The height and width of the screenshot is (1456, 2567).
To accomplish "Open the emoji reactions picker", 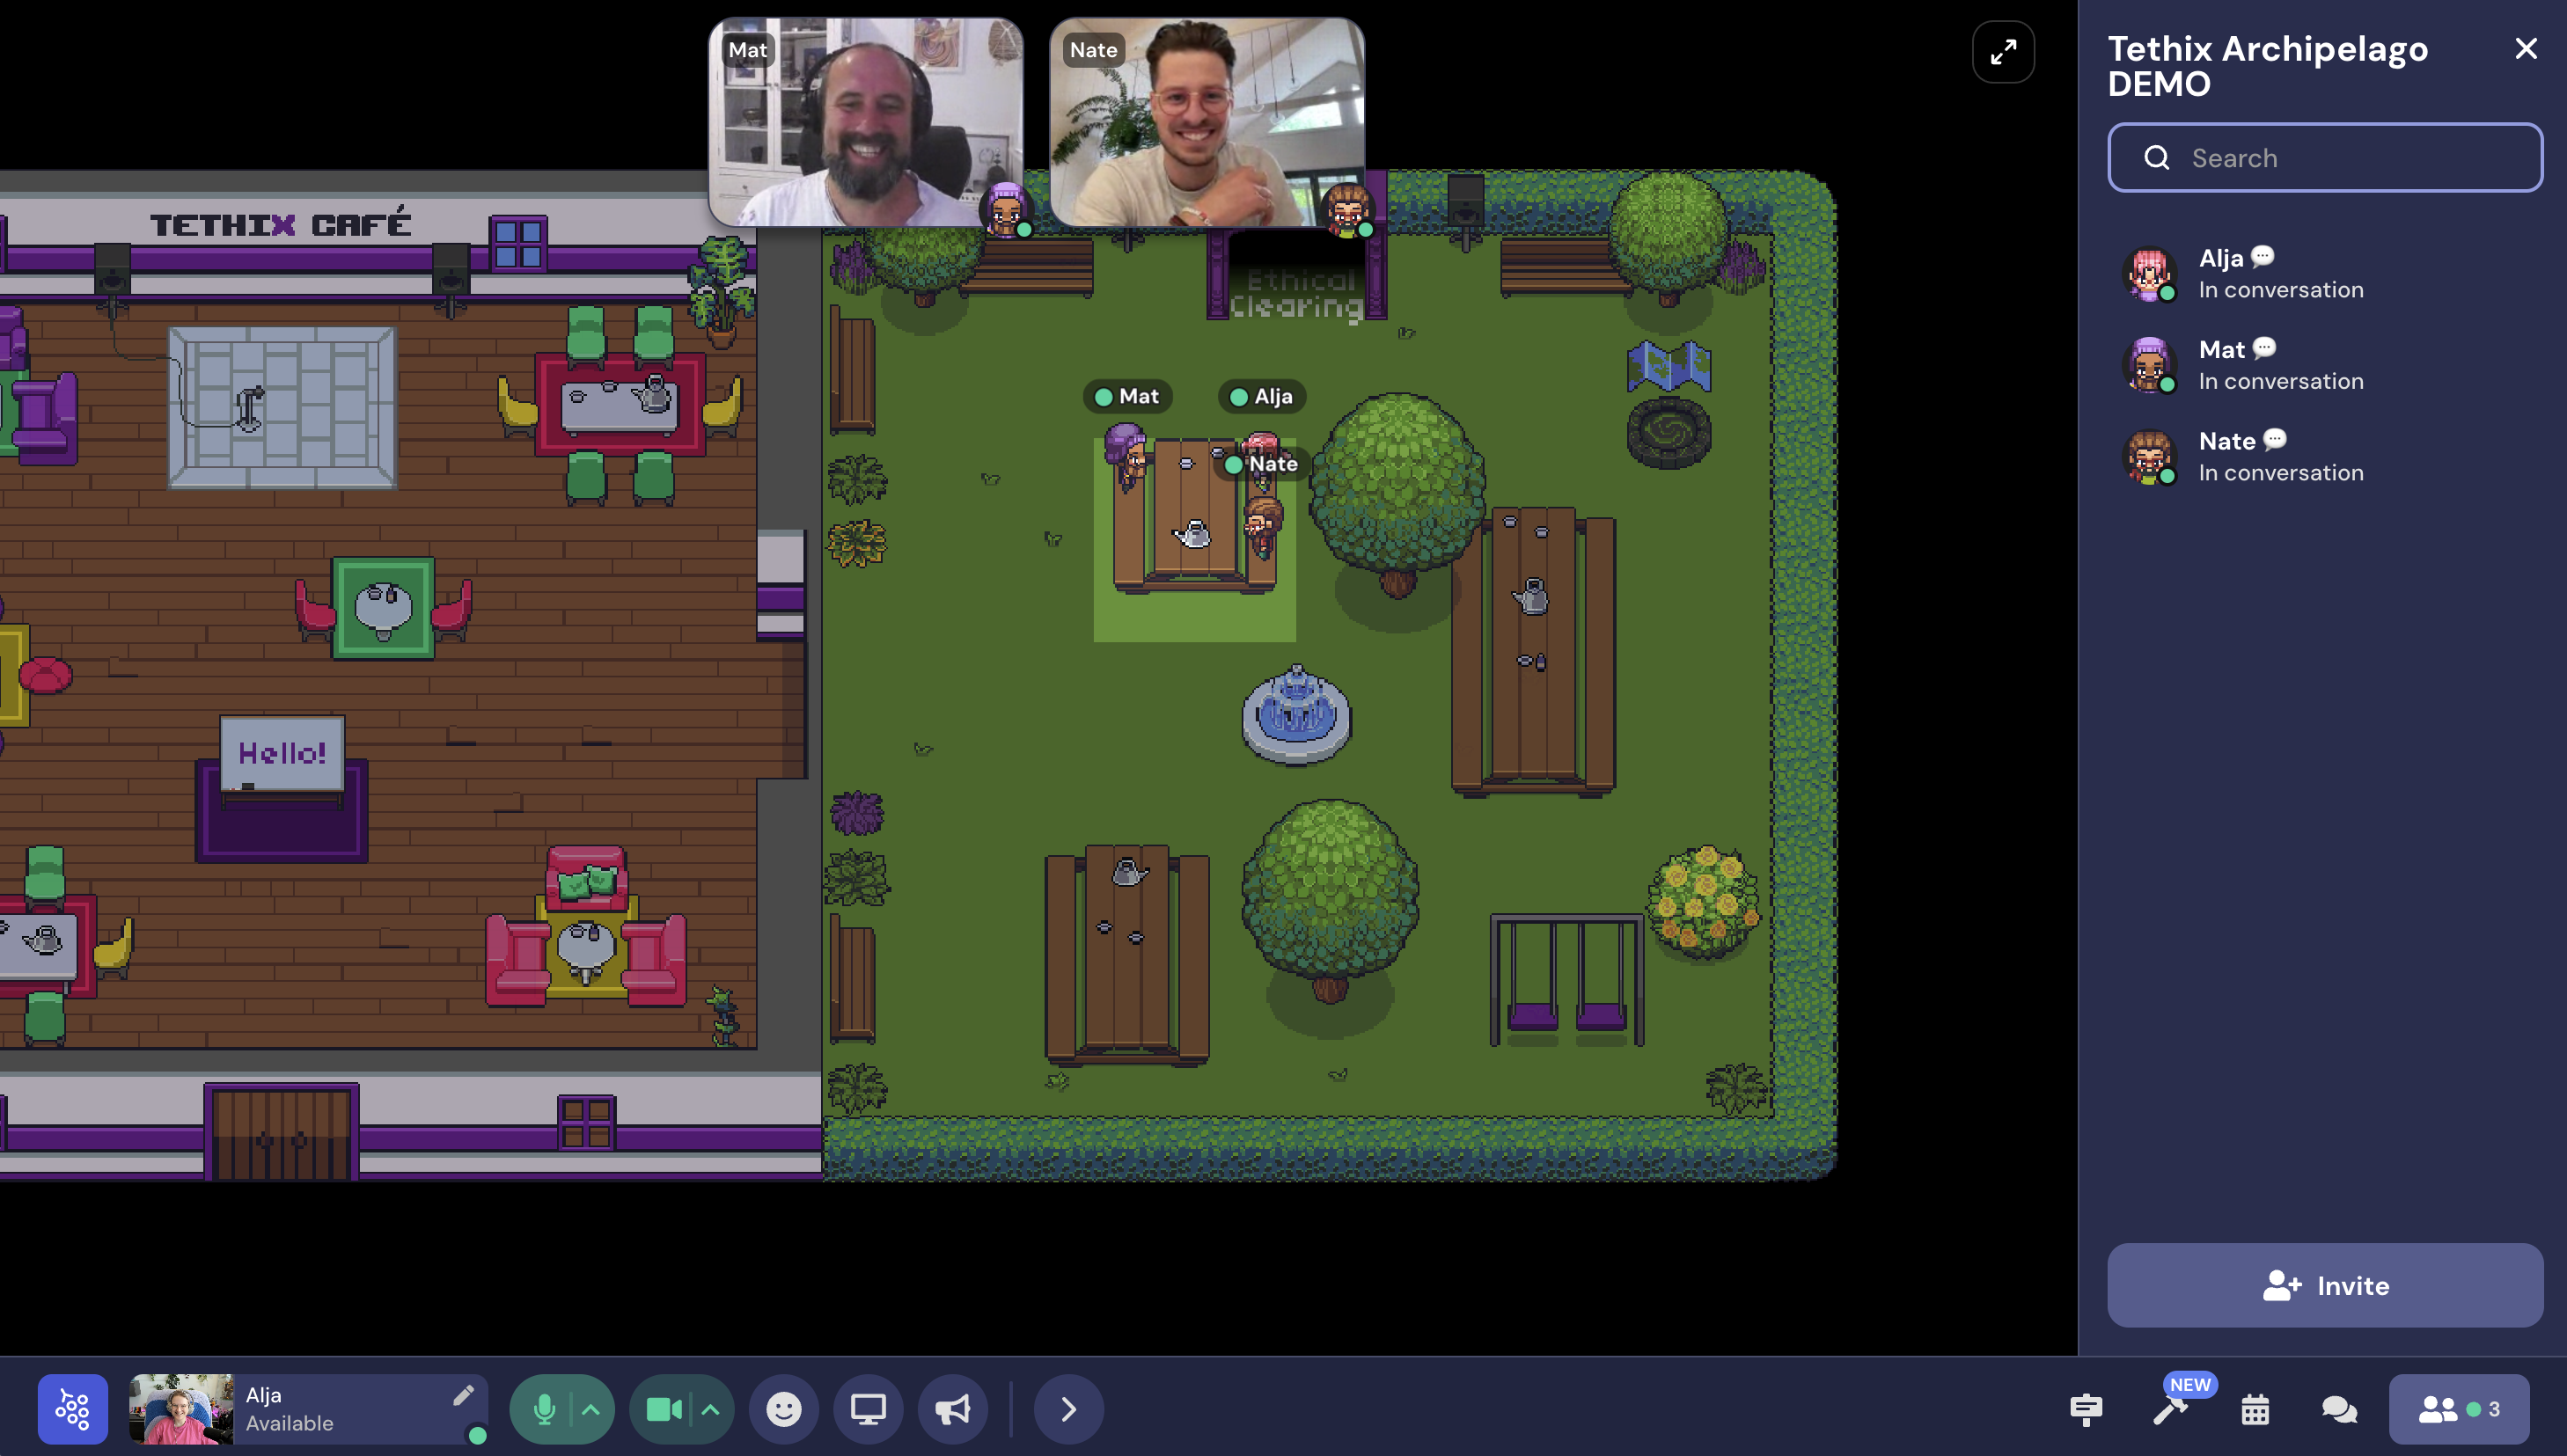I will [783, 1409].
